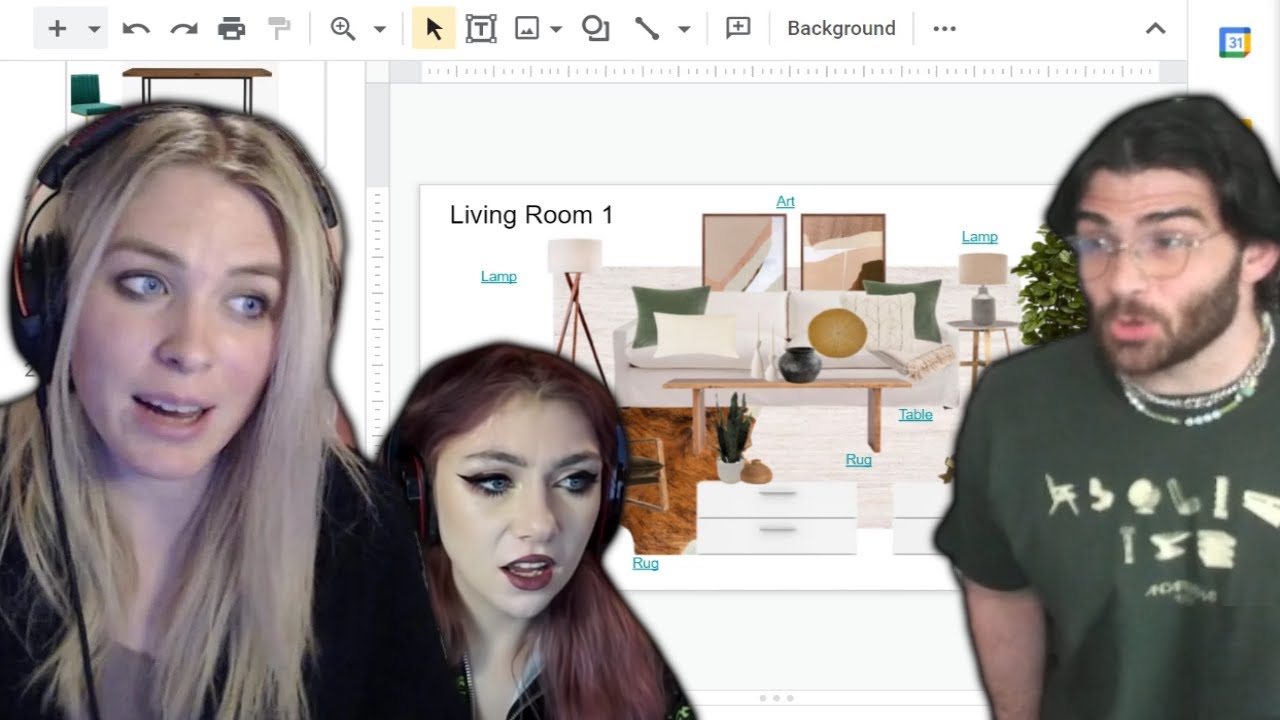Click the new slide plus button

pos(57,29)
